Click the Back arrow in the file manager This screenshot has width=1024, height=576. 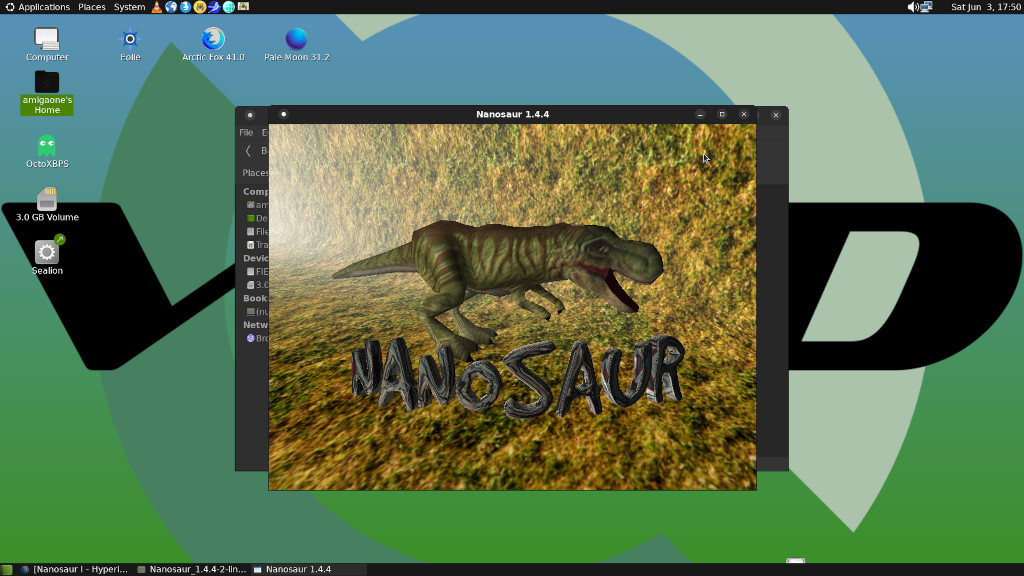pyautogui.click(x=248, y=151)
